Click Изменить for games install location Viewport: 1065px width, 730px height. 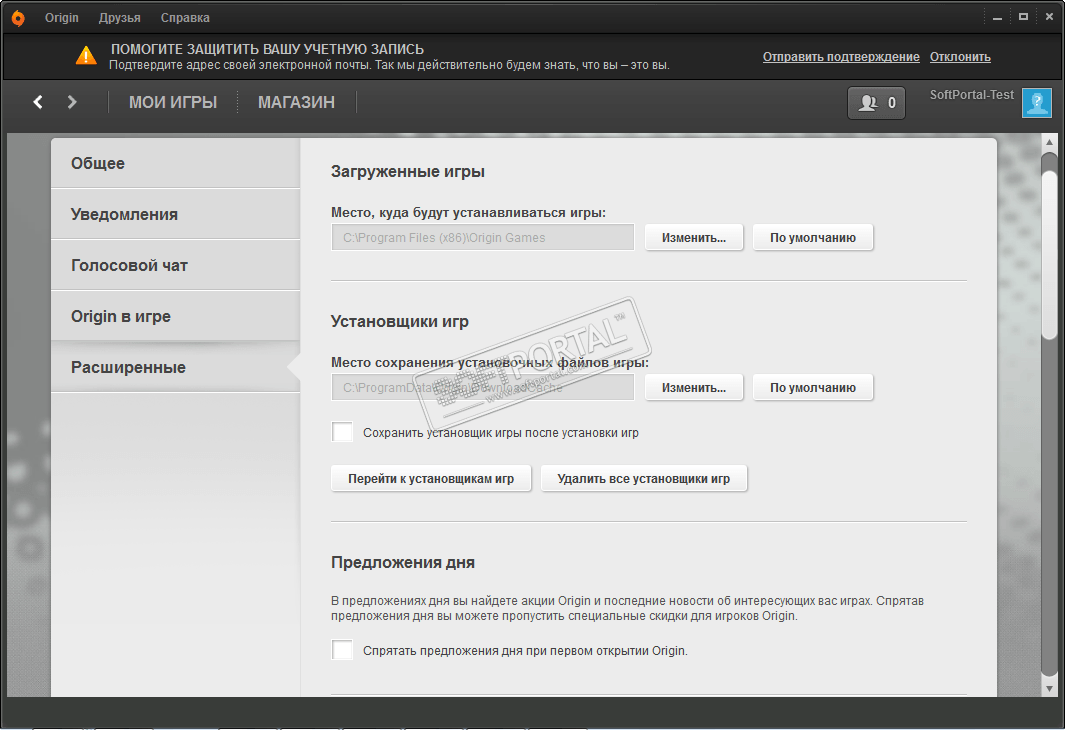pyautogui.click(x=693, y=238)
